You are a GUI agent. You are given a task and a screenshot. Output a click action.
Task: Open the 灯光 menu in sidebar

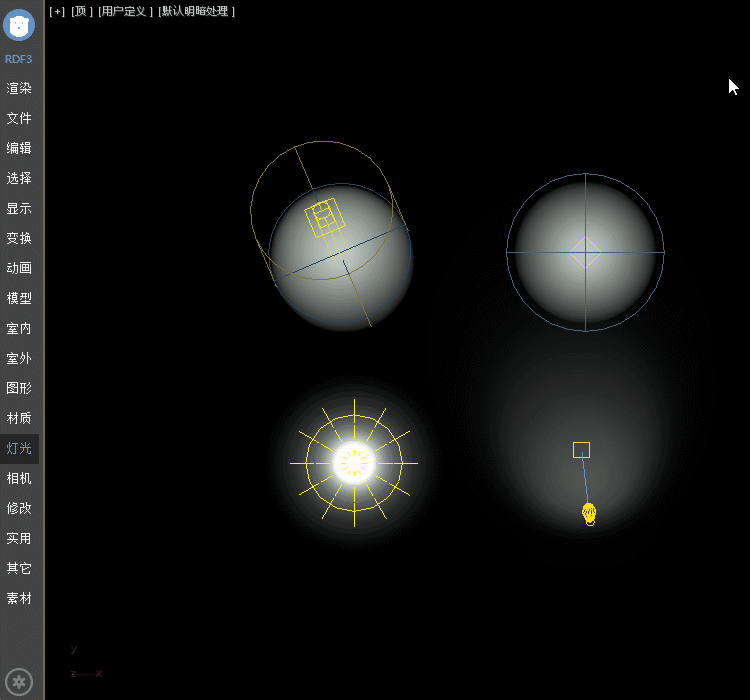[x=19, y=448]
